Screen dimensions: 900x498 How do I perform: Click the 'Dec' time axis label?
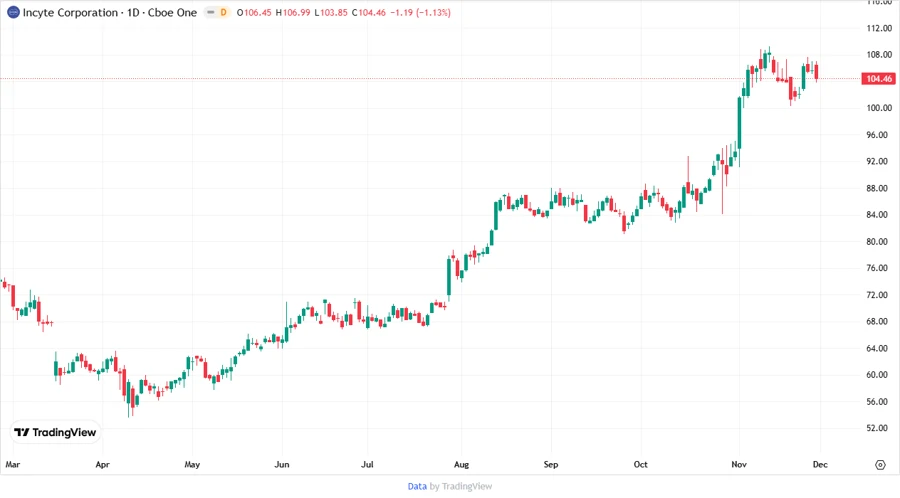pyautogui.click(x=820, y=464)
